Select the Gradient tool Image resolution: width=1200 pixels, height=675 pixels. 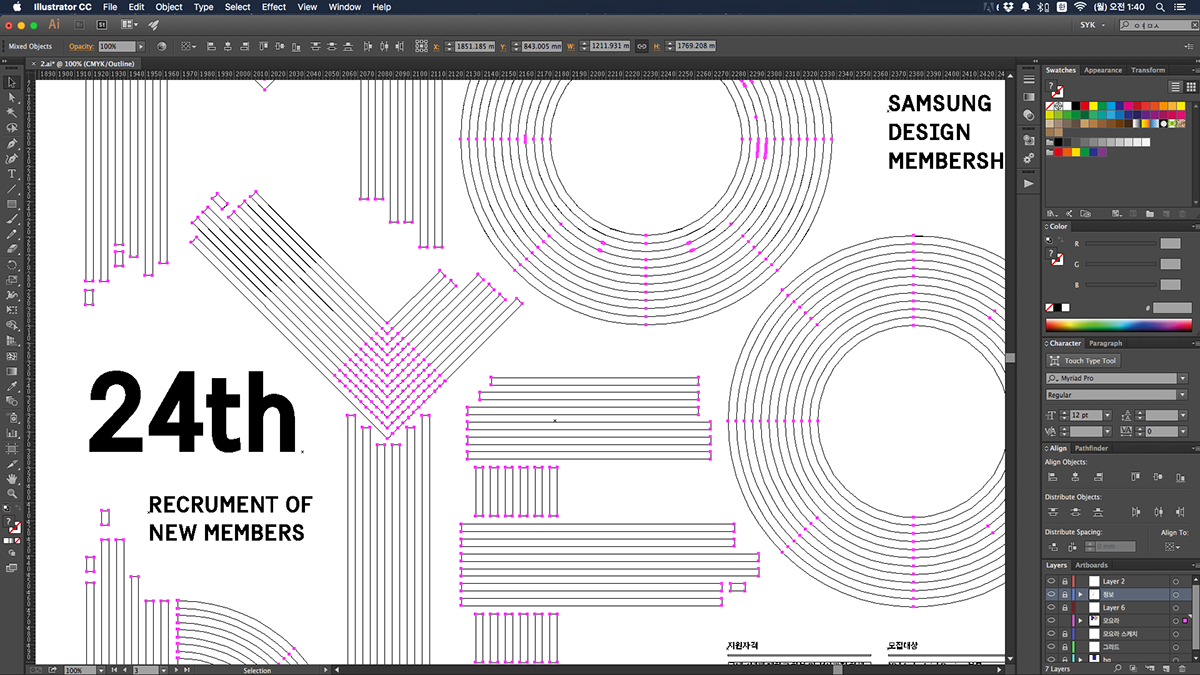pyautogui.click(x=12, y=371)
